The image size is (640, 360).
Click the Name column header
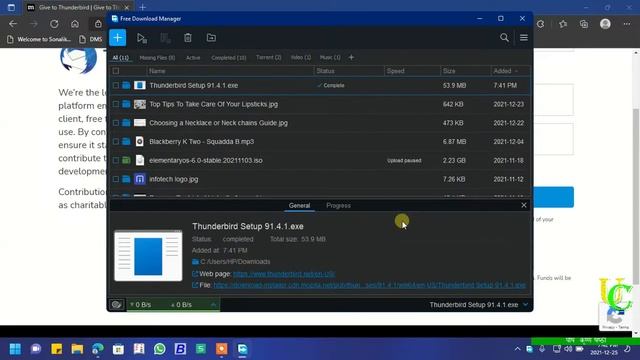tap(231, 71)
